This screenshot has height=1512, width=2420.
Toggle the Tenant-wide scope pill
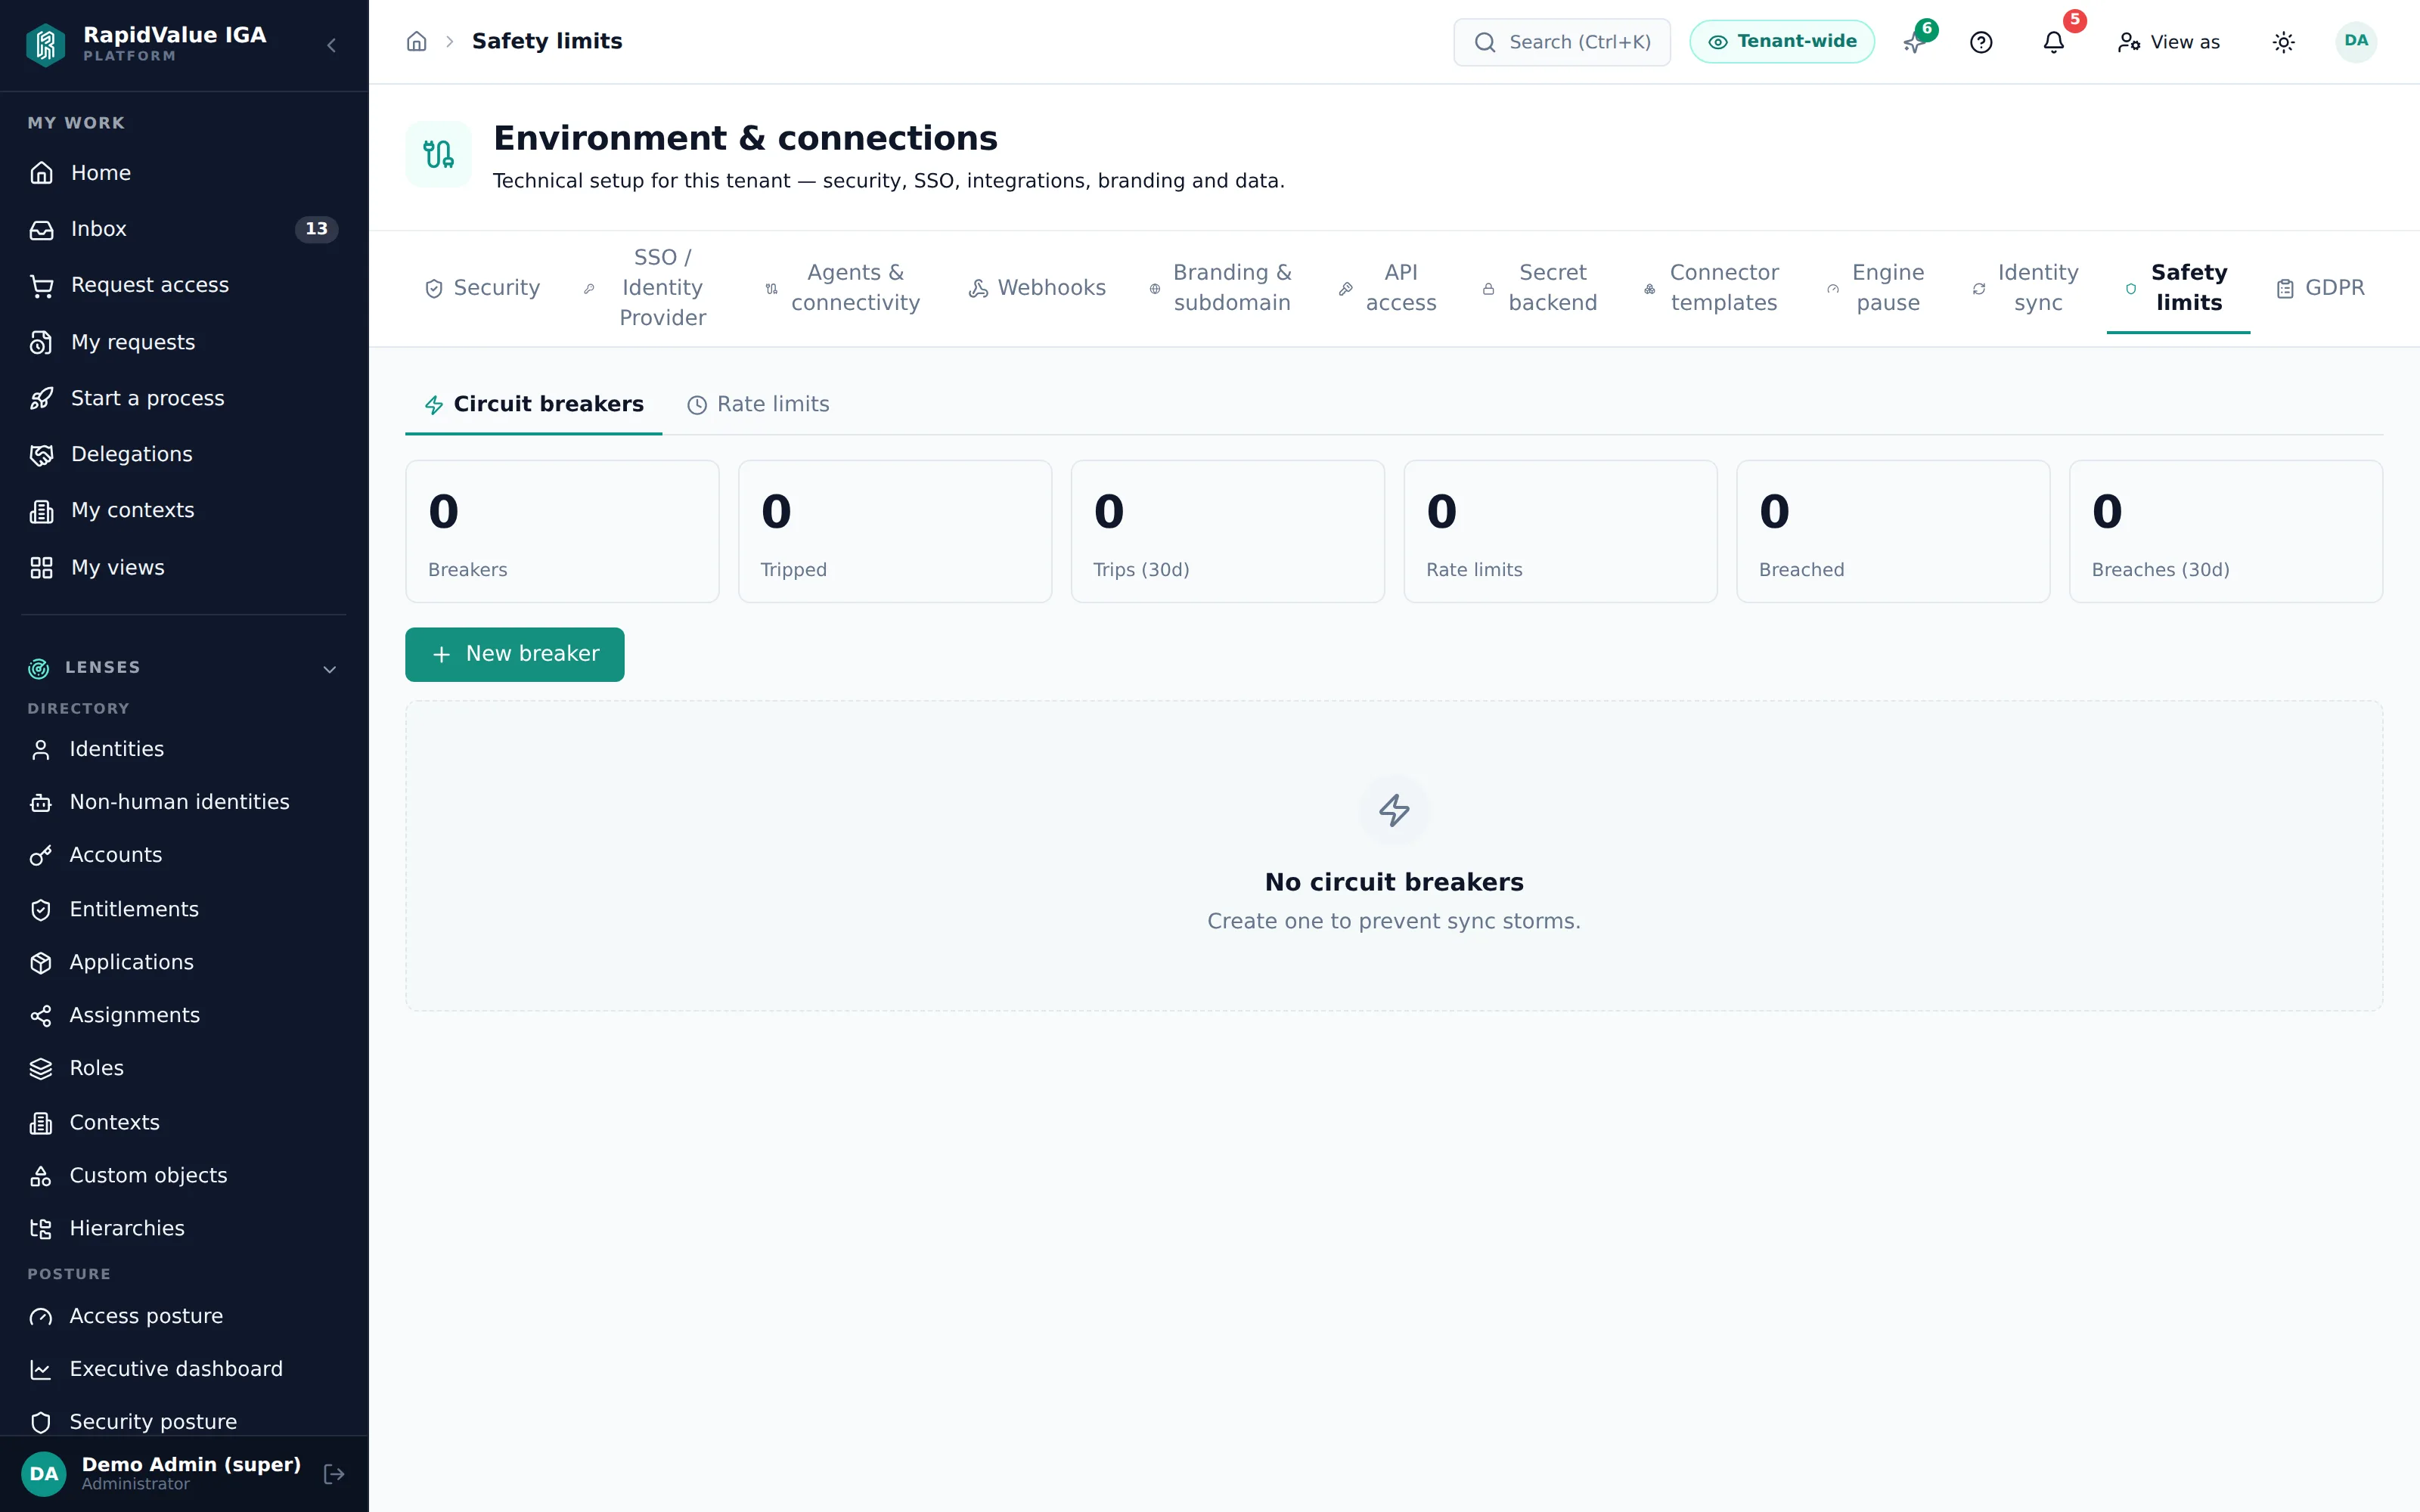tap(1782, 42)
